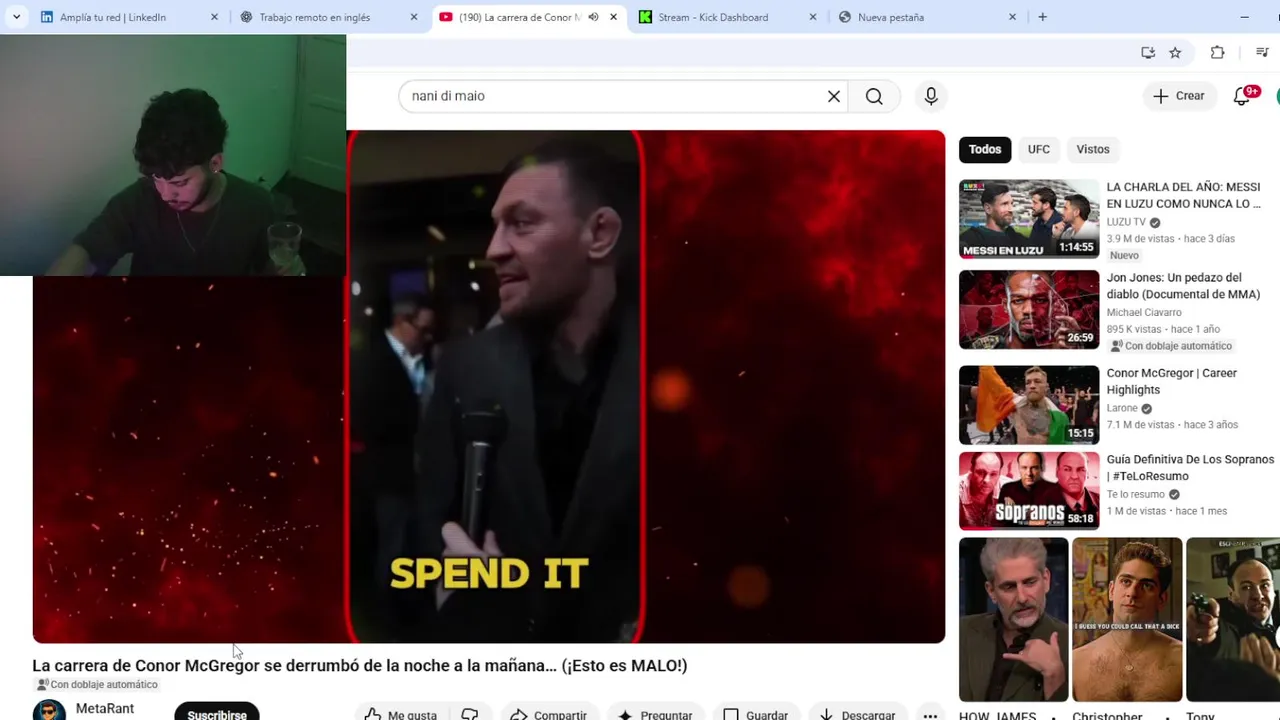Viewport: 1280px width, 720px height.
Task: Open the browser extensions puzzle icon
Action: coord(1217,53)
